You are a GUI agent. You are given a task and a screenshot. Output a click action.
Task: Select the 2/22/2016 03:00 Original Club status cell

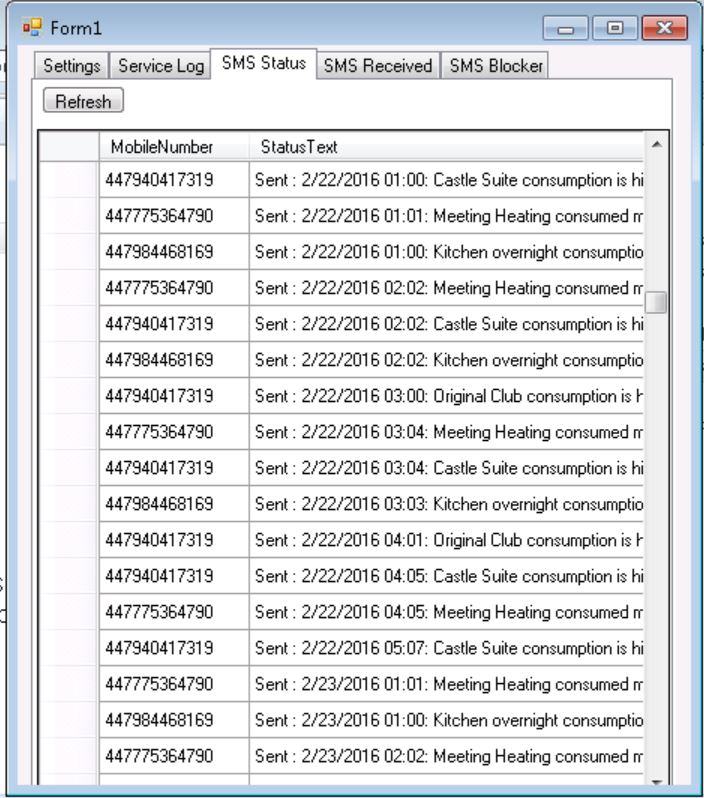[x=445, y=396]
